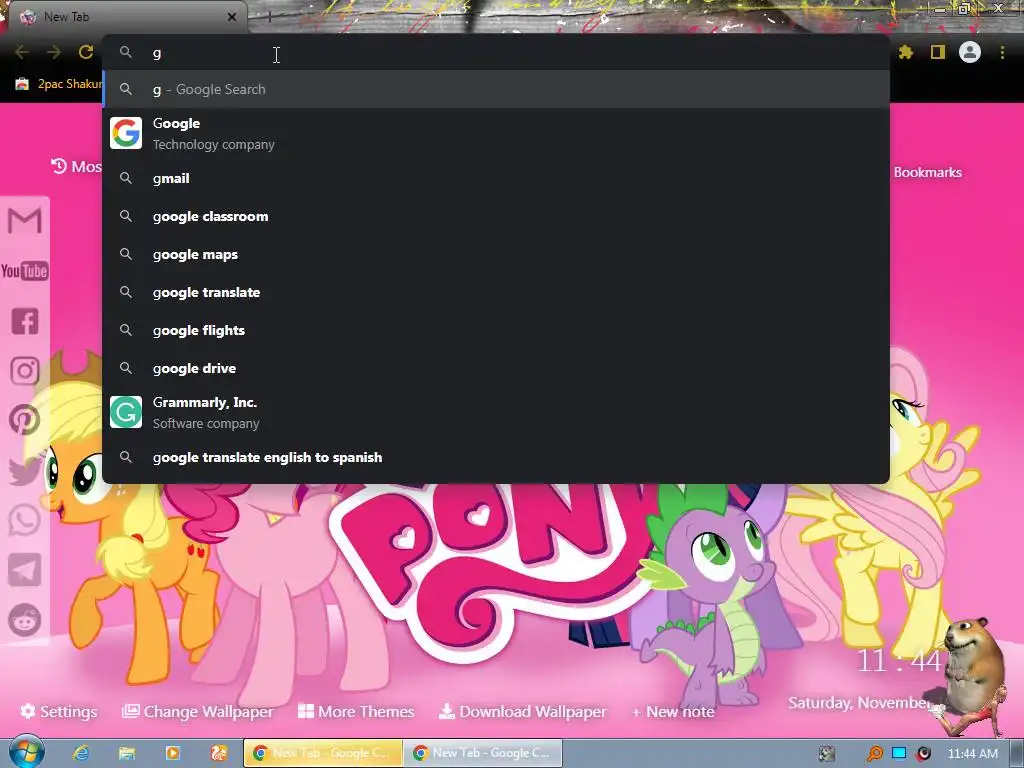Open Reddit sidebar shortcut
Image resolution: width=1024 pixels, height=768 pixels.
(x=25, y=620)
